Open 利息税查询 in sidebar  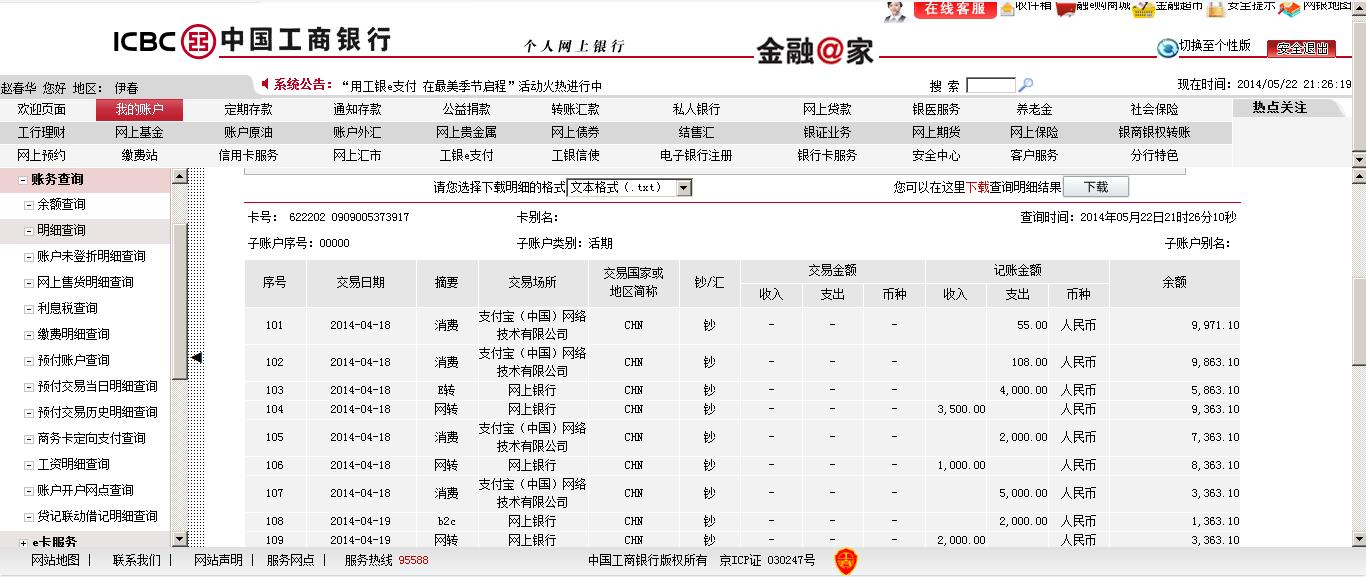point(67,308)
